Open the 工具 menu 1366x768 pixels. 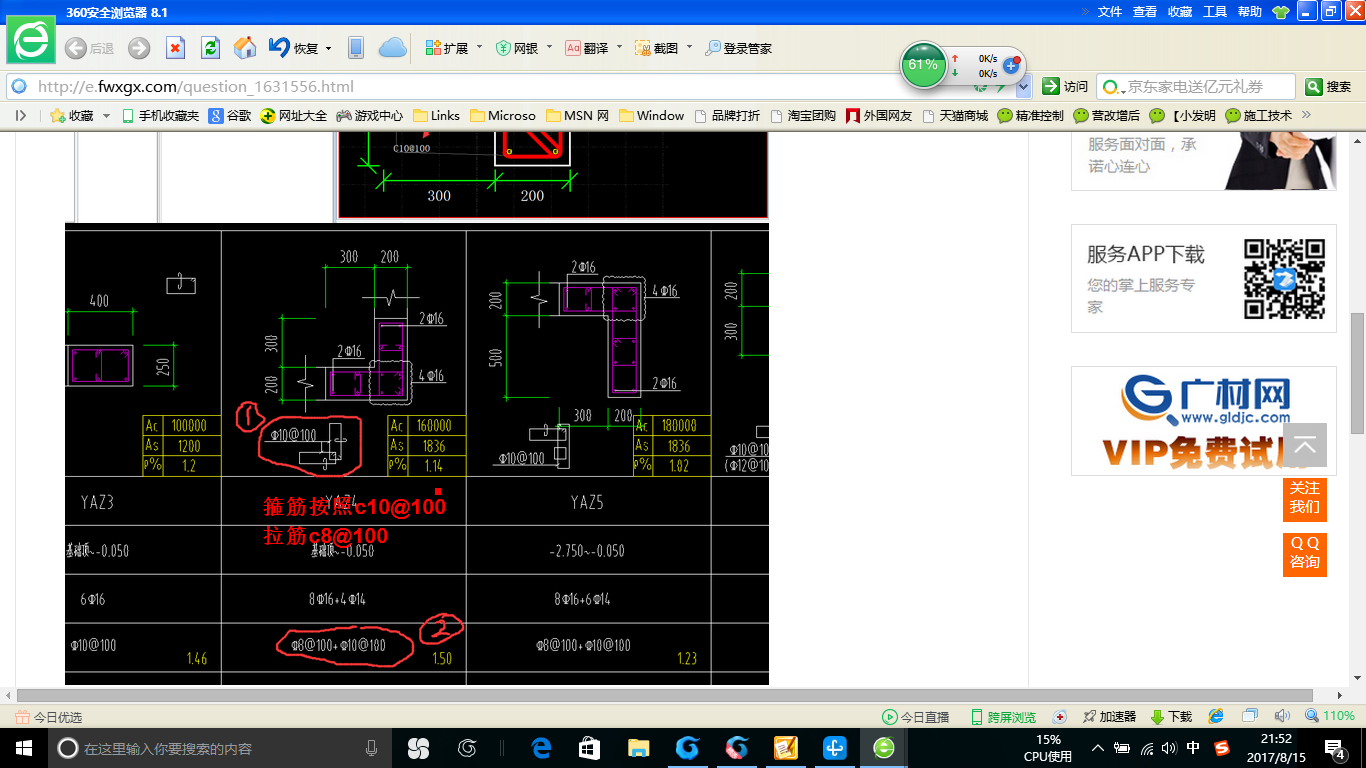click(x=1215, y=12)
